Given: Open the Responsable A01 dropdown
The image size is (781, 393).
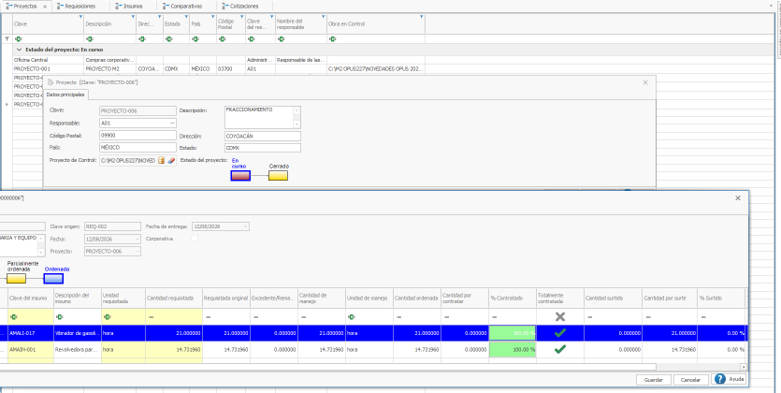Looking at the screenshot, I should tap(172, 123).
